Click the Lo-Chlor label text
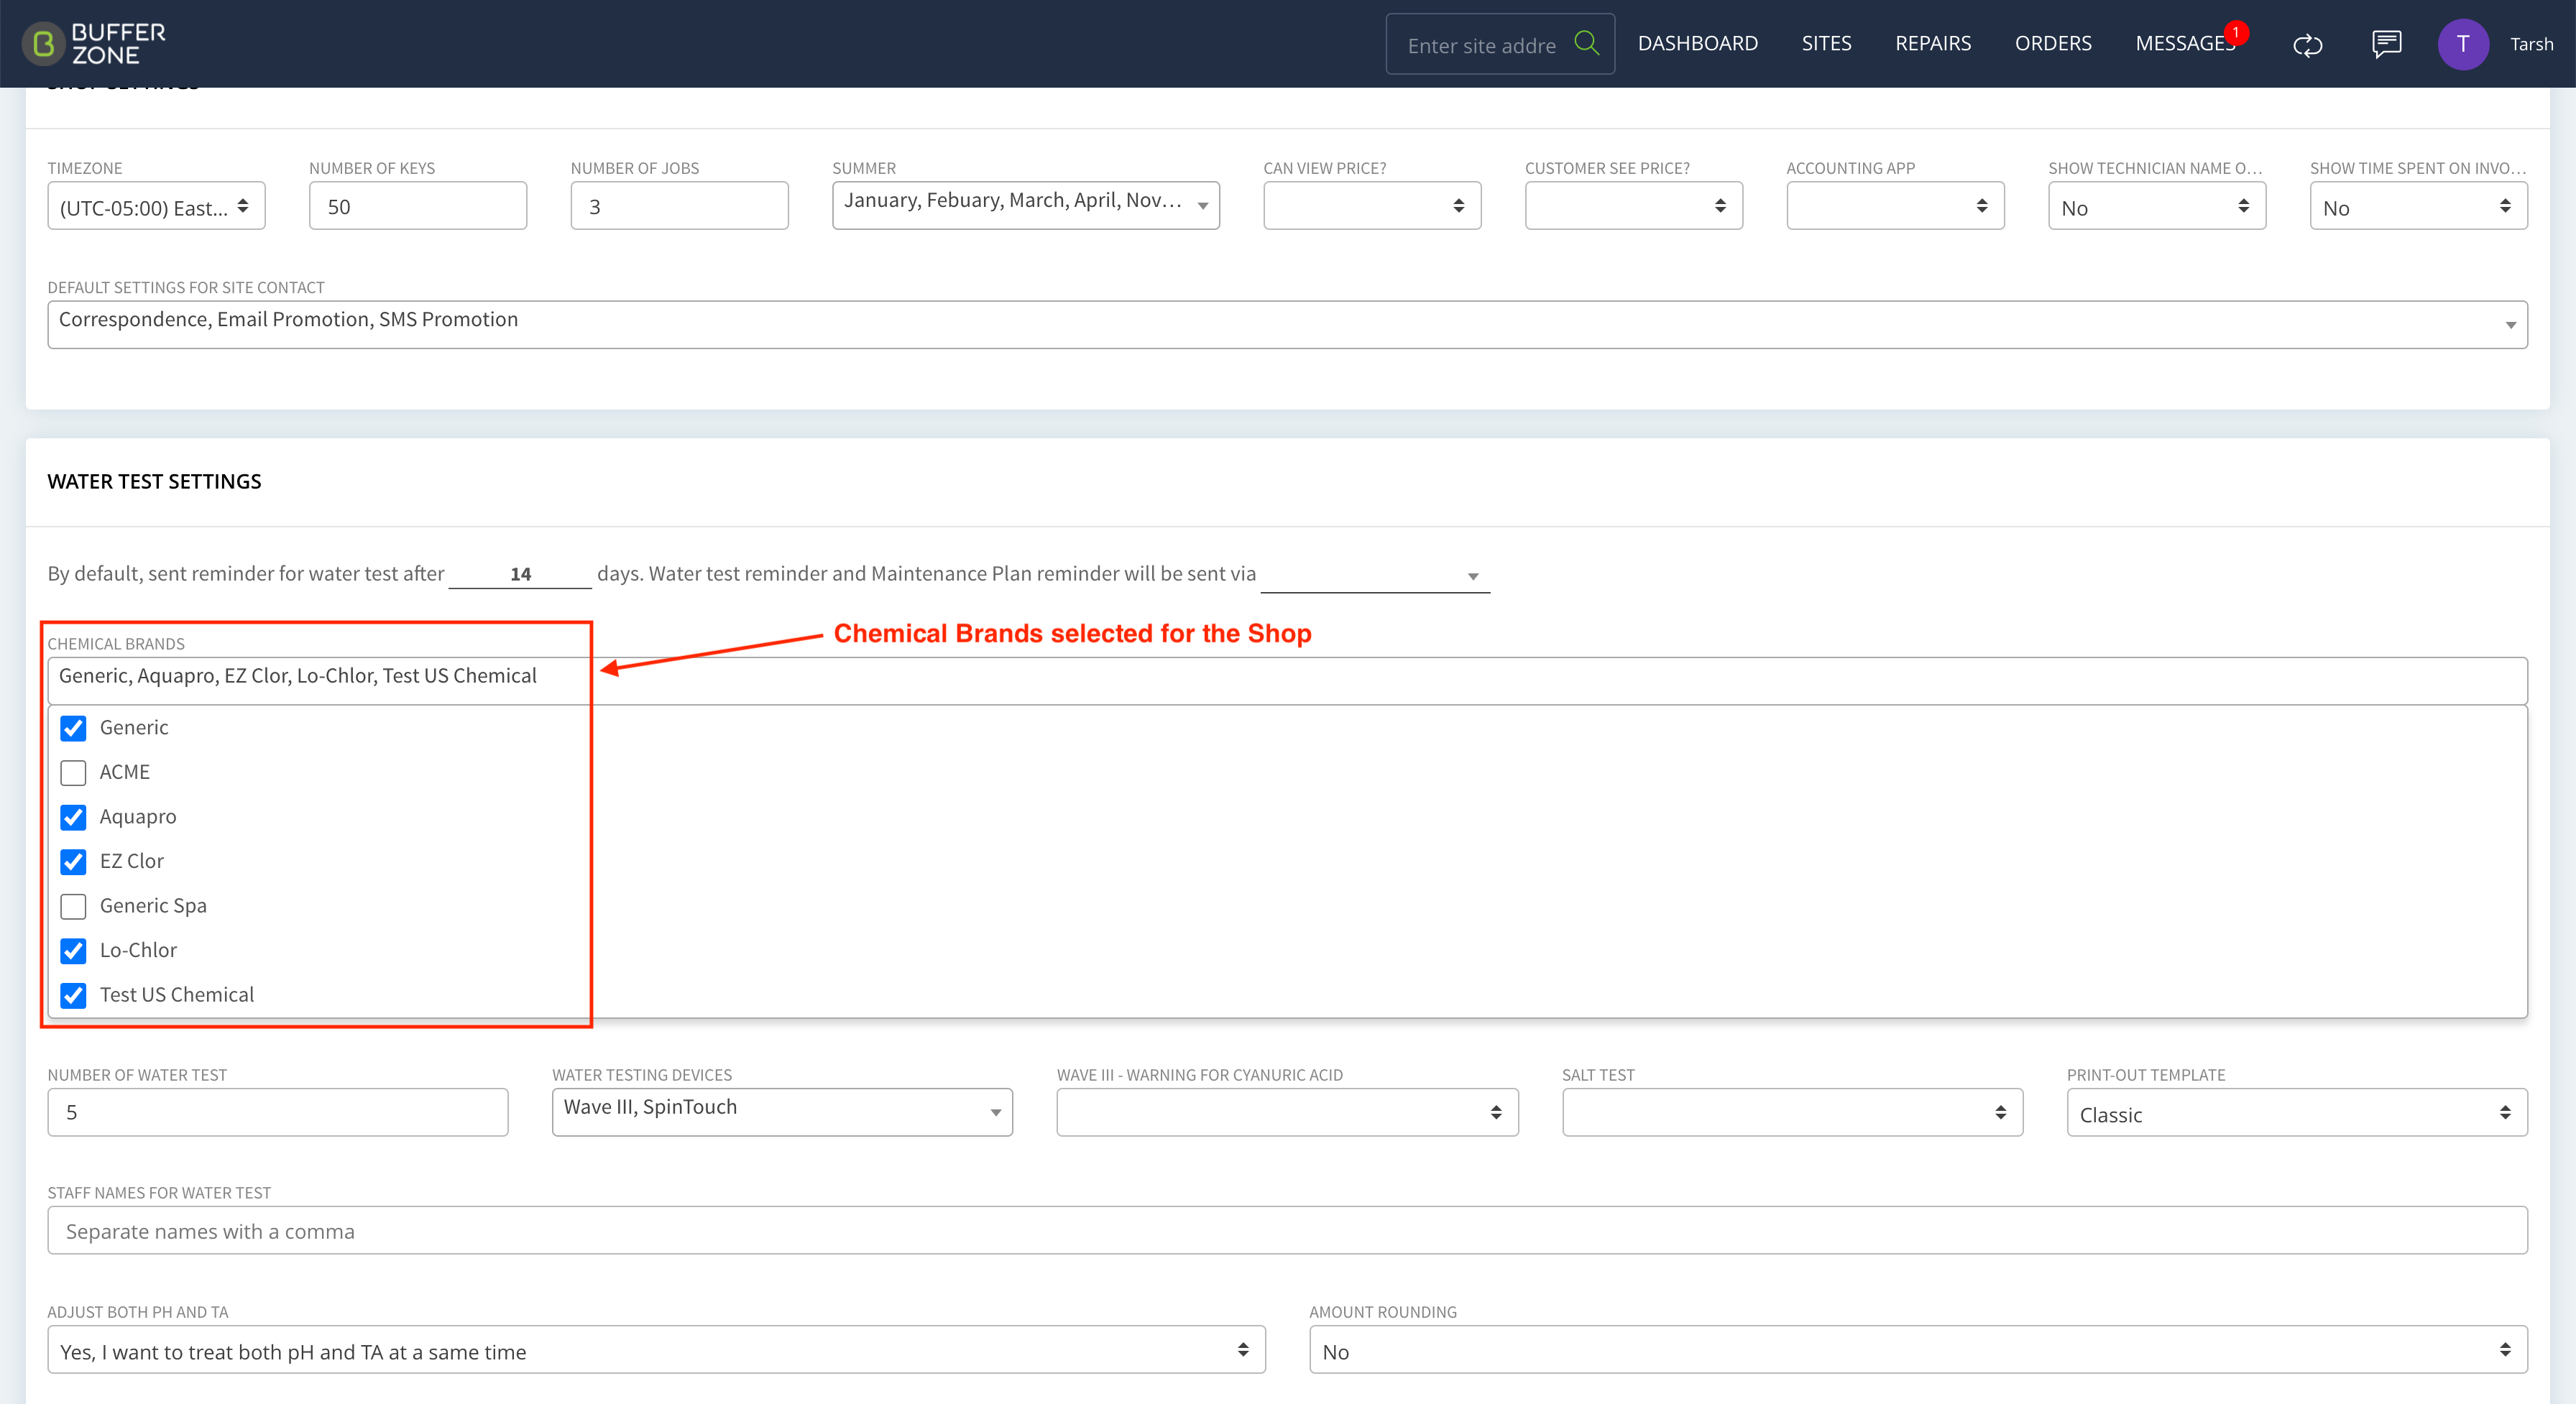This screenshot has width=2576, height=1404. (138, 950)
